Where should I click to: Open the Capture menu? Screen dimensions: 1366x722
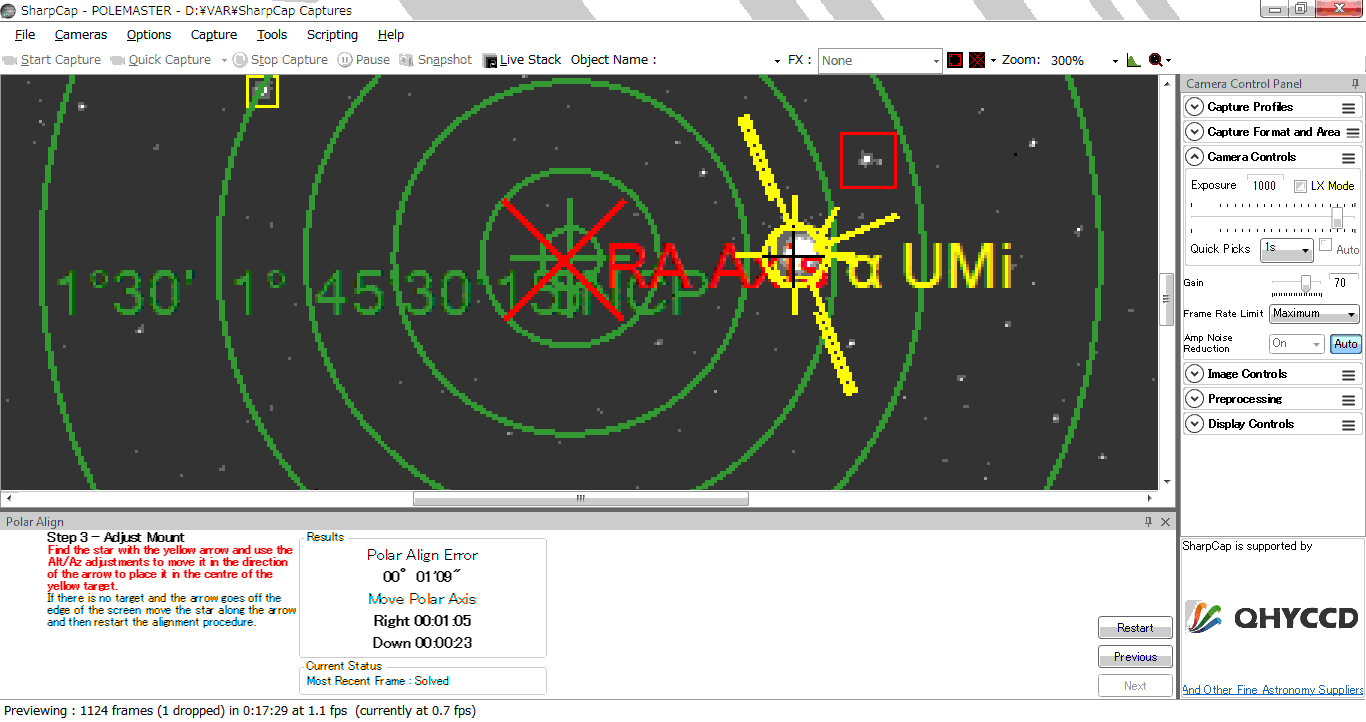tap(214, 35)
